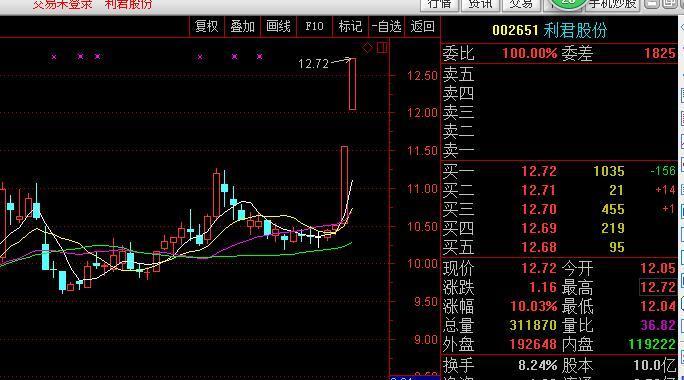This screenshot has height=380, width=684.
Task: Click the 涨跌 change value 1.16
Action: 543,287
